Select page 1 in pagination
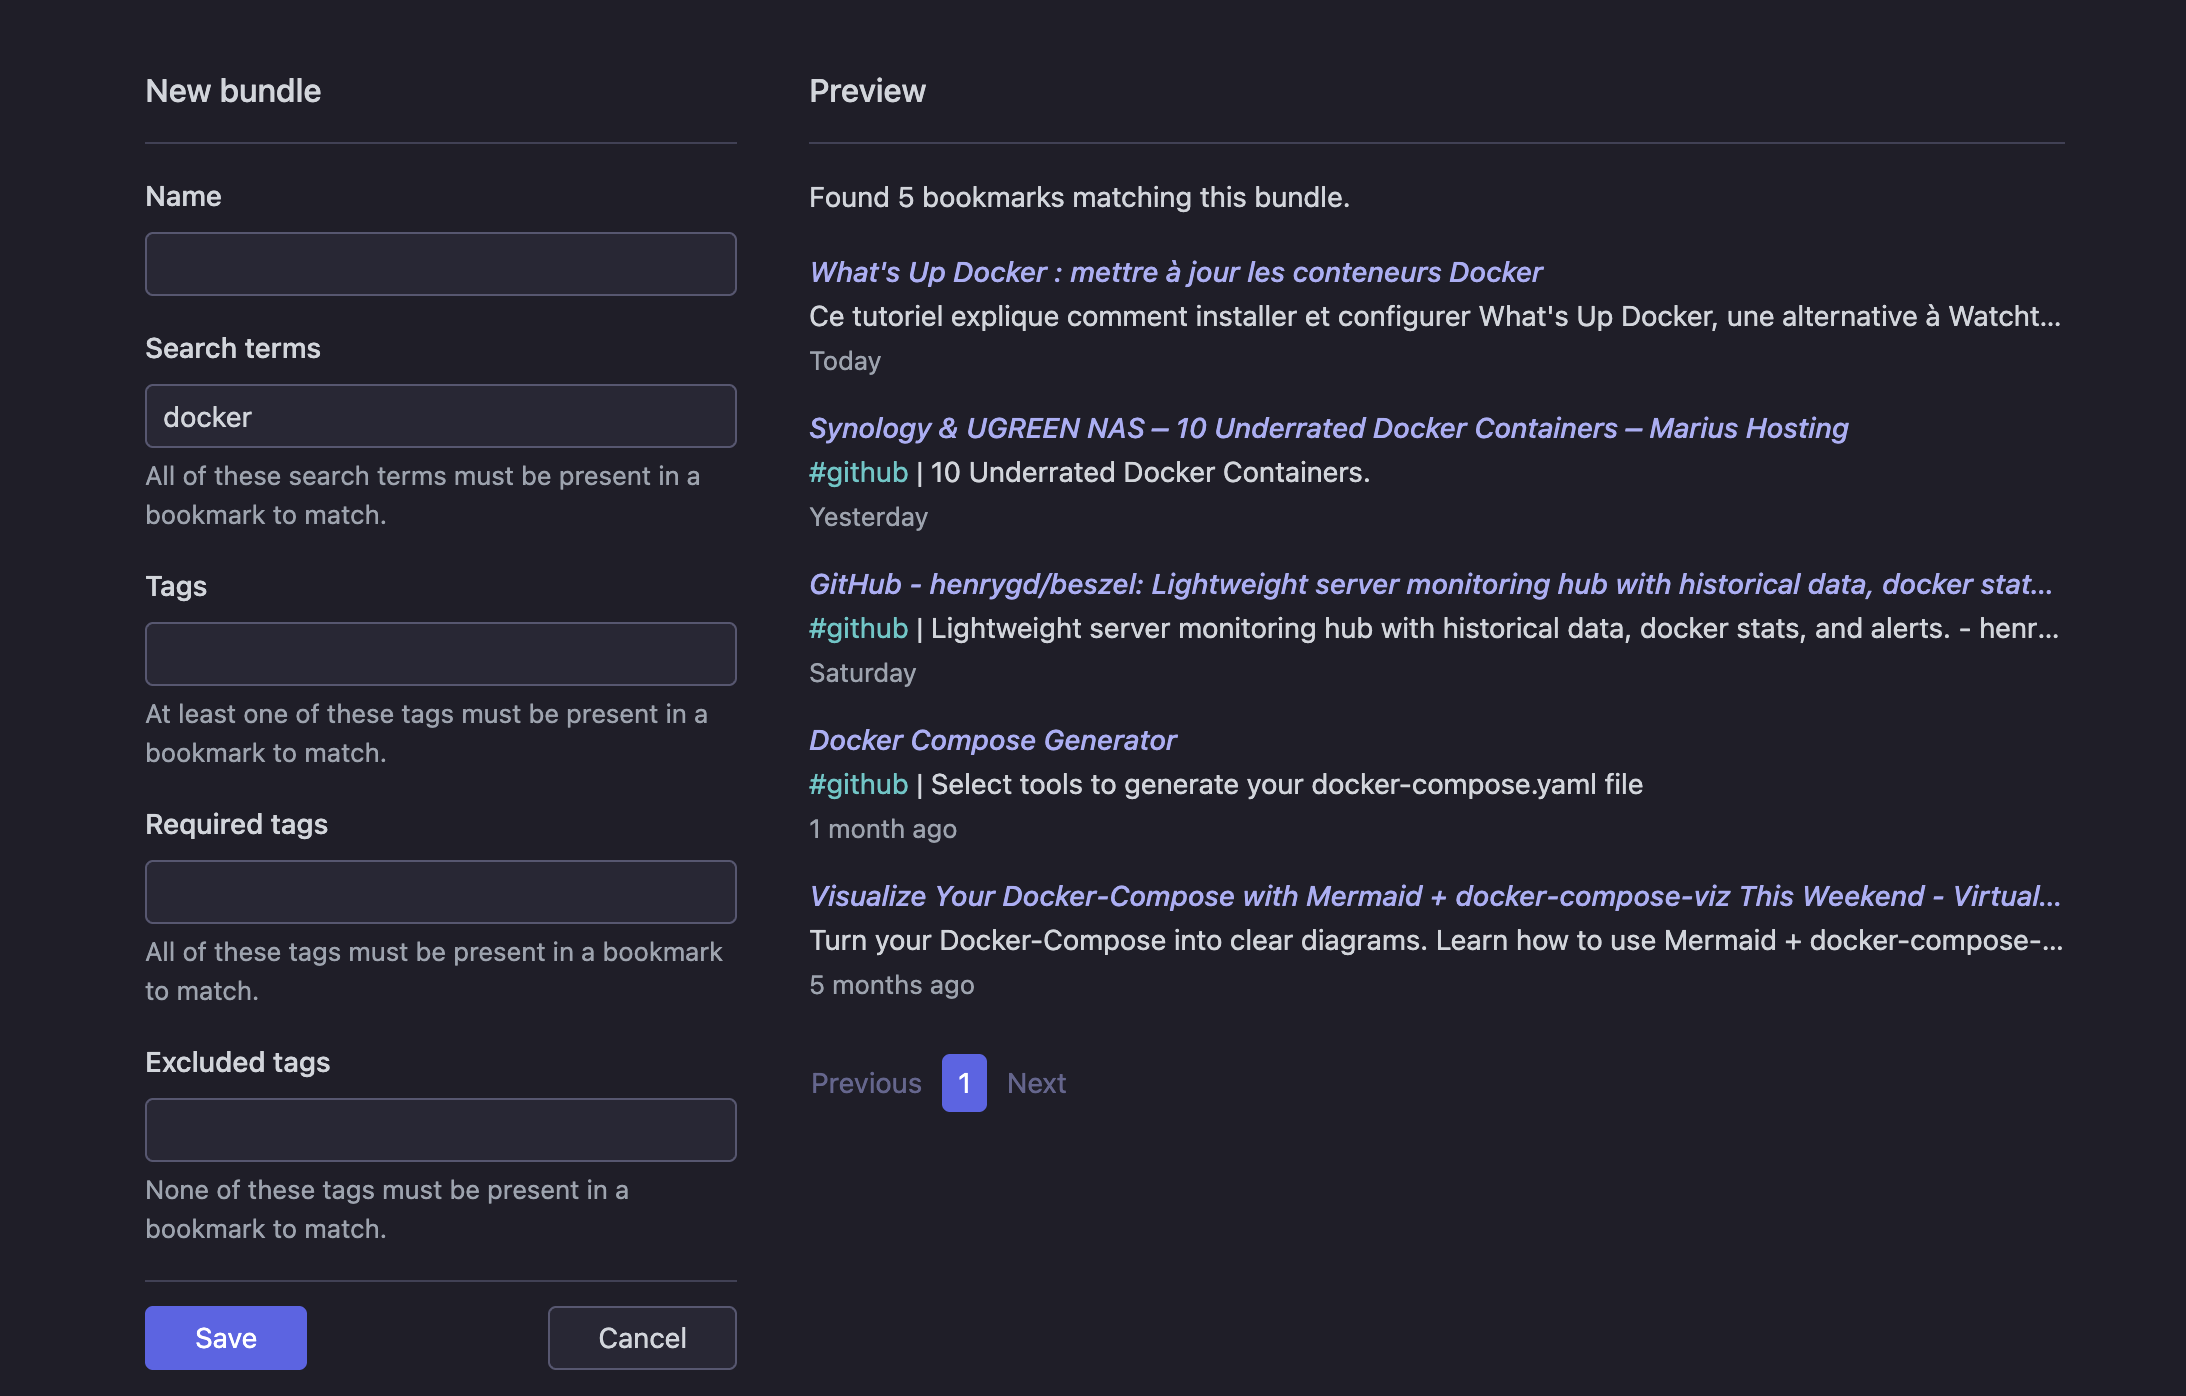Viewport: 2186px width, 1396px height. [x=964, y=1083]
